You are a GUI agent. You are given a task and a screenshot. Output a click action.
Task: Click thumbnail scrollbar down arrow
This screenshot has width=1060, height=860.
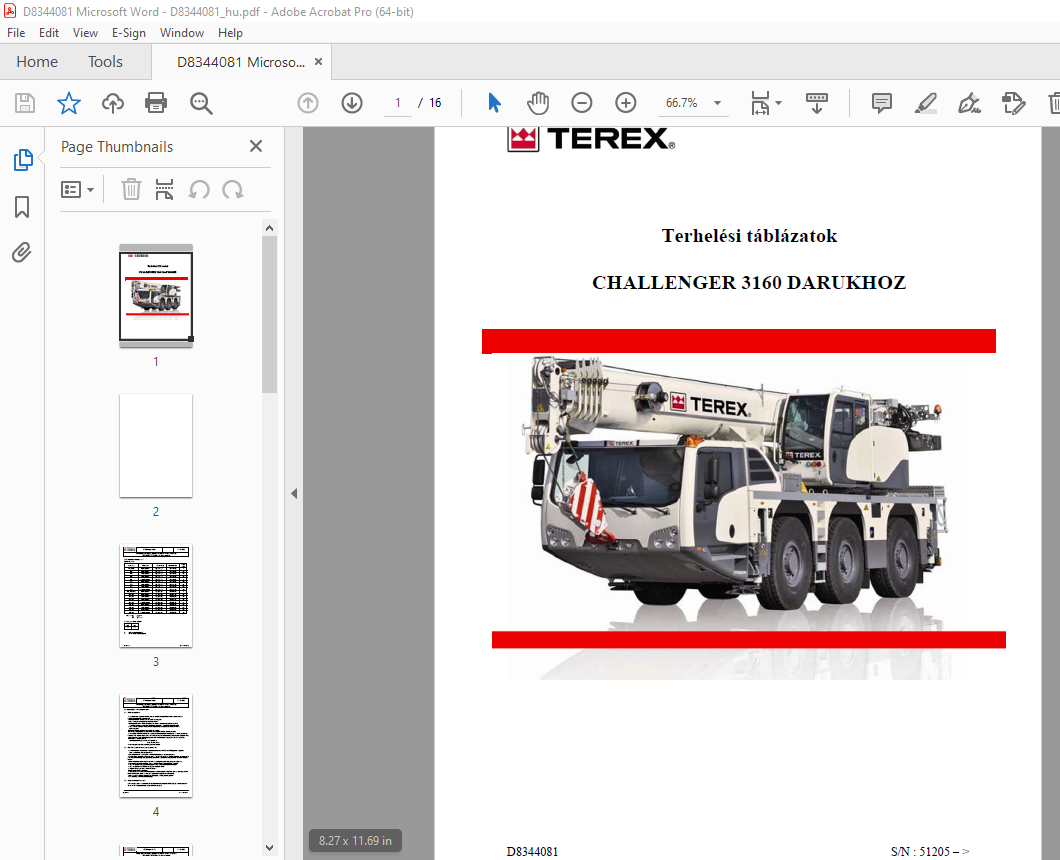point(269,847)
